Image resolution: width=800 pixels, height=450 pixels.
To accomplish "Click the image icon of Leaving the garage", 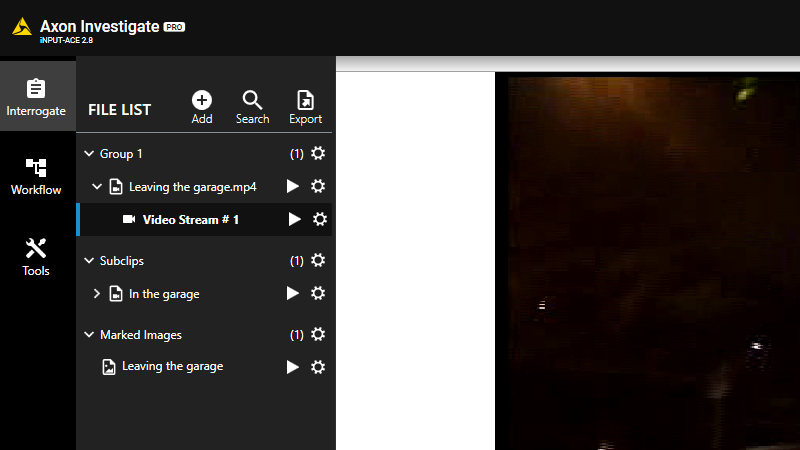I will (x=109, y=367).
